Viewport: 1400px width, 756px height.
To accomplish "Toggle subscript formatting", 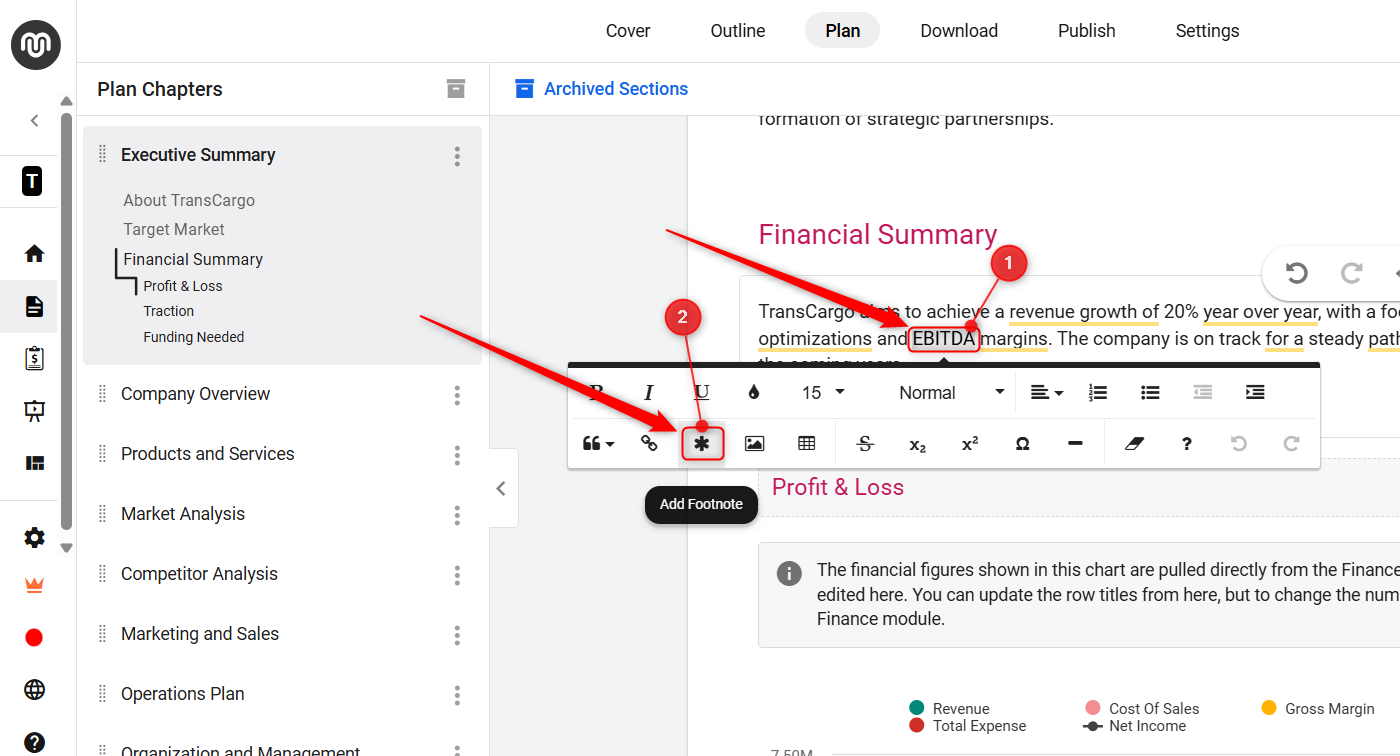I will [917, 444].
